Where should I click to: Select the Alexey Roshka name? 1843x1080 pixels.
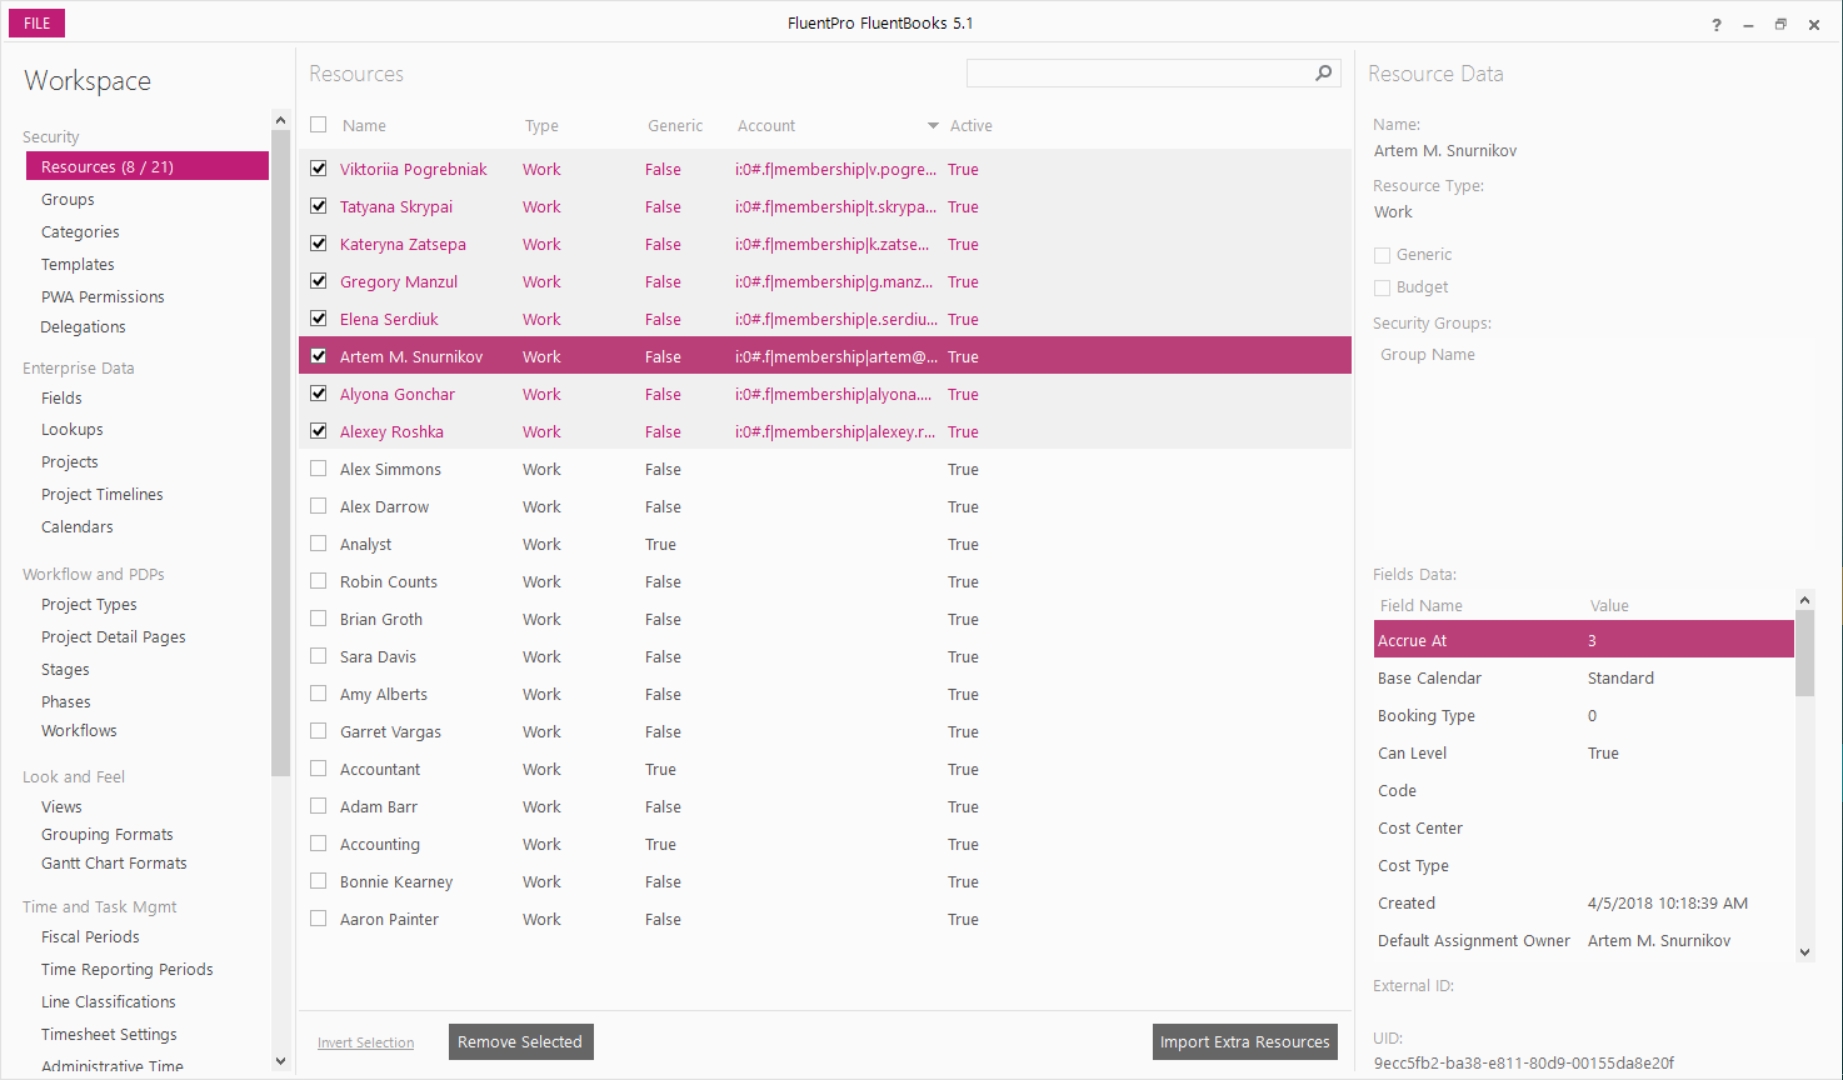pos(391,432)
